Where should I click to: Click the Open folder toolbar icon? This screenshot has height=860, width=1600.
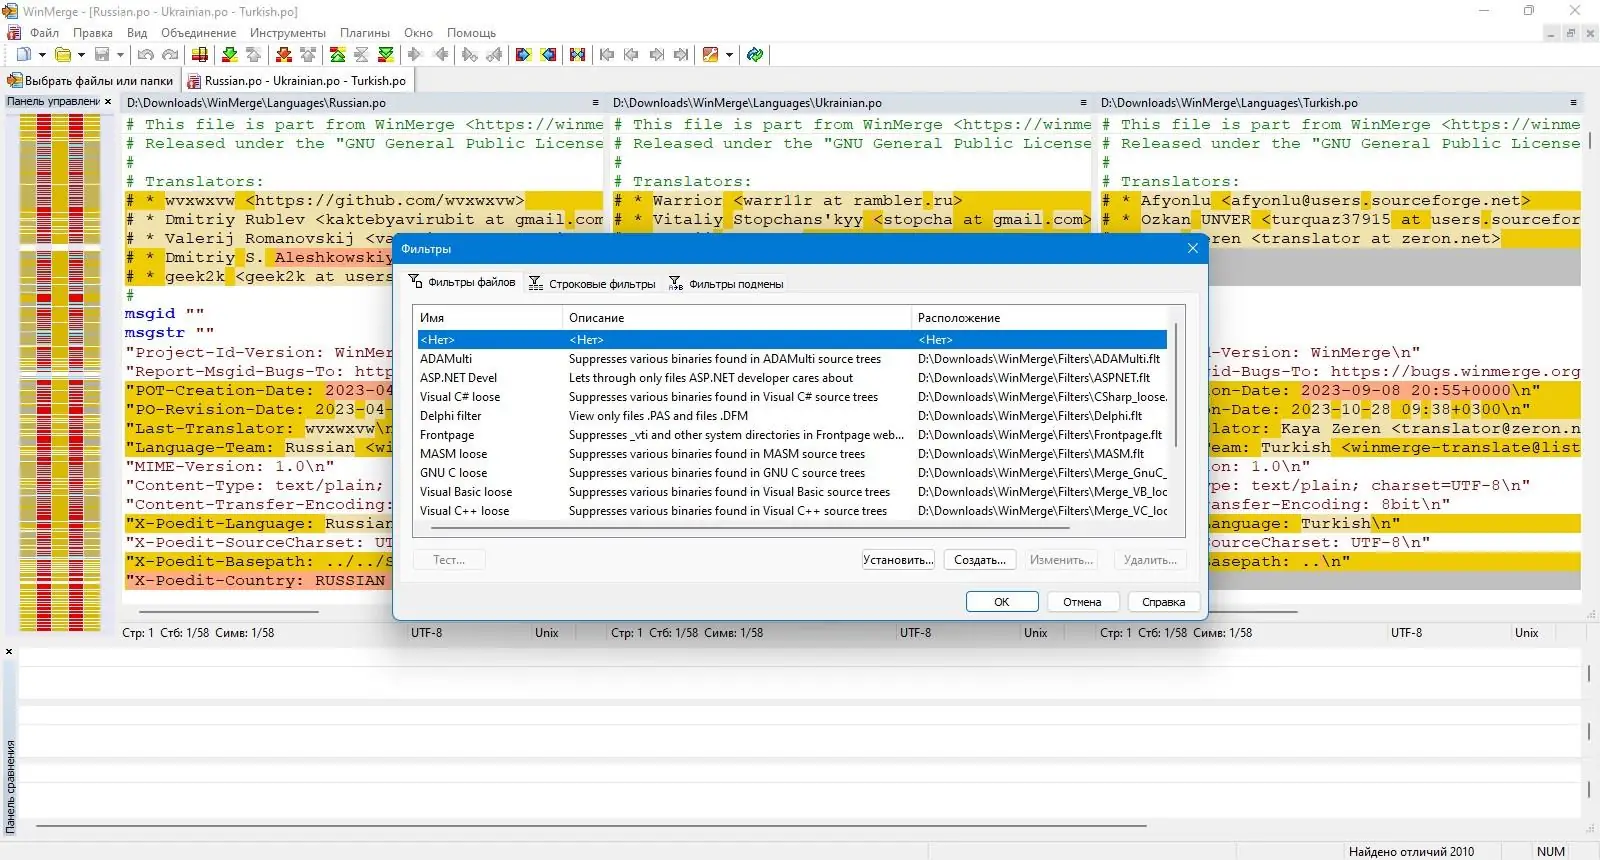[x=63, y=55]
